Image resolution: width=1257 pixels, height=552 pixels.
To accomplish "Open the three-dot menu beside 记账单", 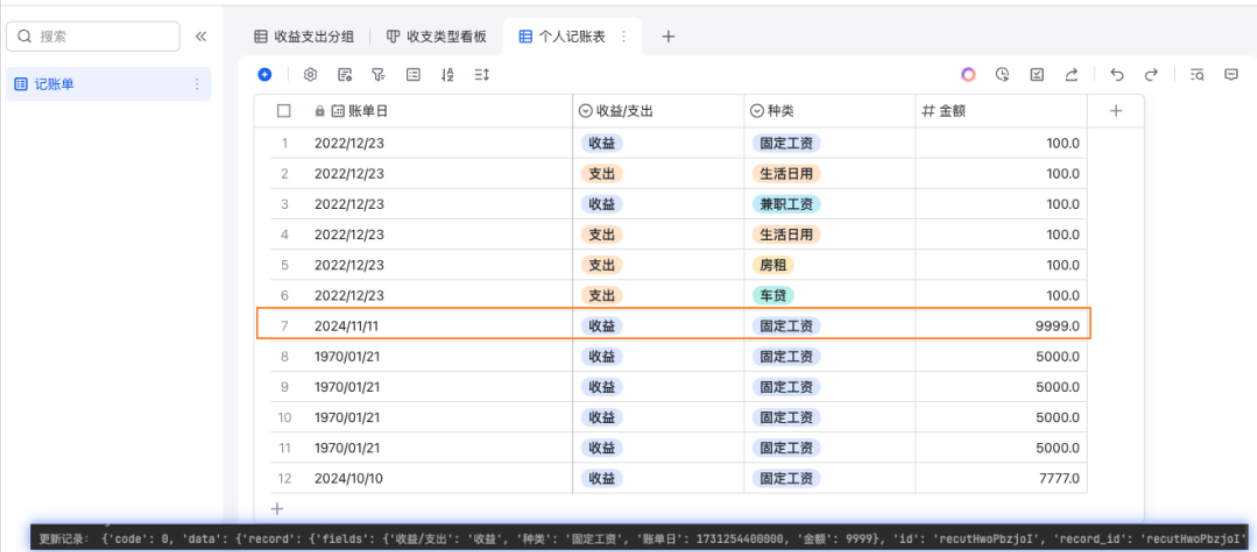I will tap(197, 85).
